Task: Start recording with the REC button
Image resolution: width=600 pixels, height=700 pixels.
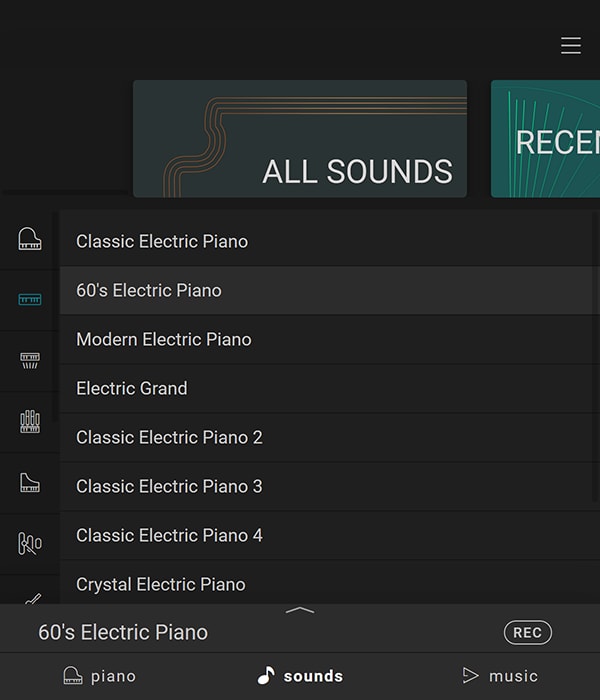Action: coord(528,633)
